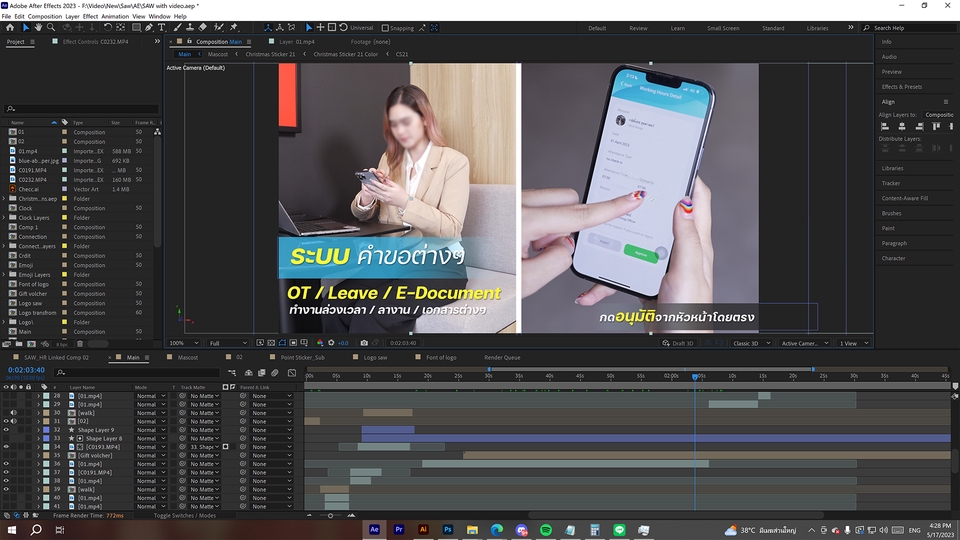
Task: Select the Rotation tool
Action: [x=108, y=28]
